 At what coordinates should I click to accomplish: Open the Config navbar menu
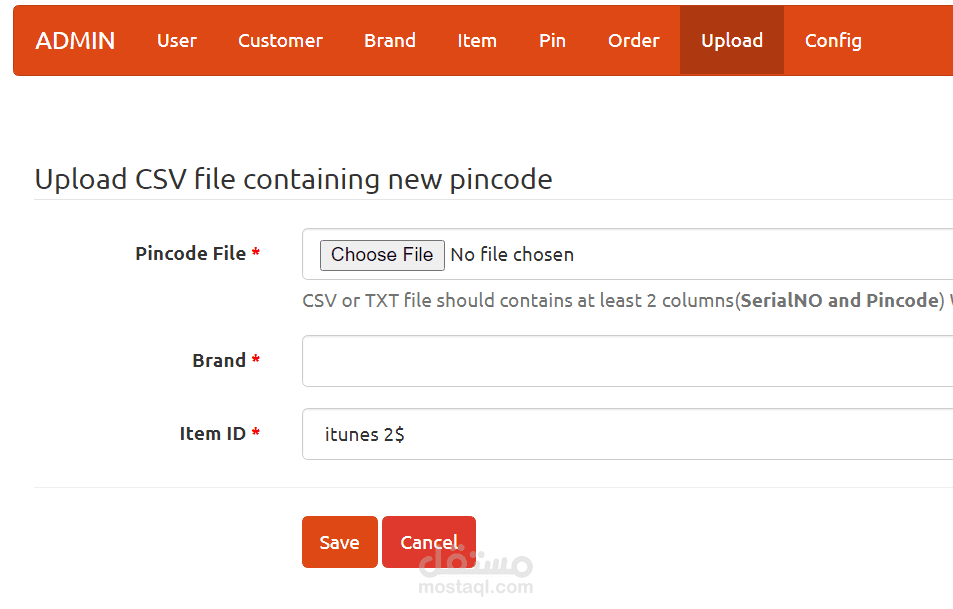tap(833, 41)
